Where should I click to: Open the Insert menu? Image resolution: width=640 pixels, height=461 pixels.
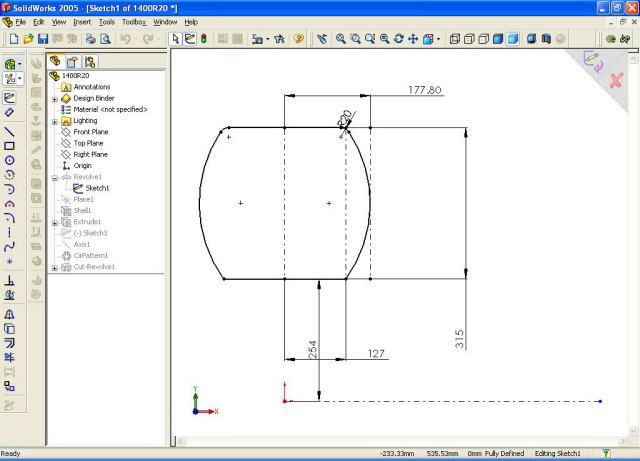click(x=80, y=21)
